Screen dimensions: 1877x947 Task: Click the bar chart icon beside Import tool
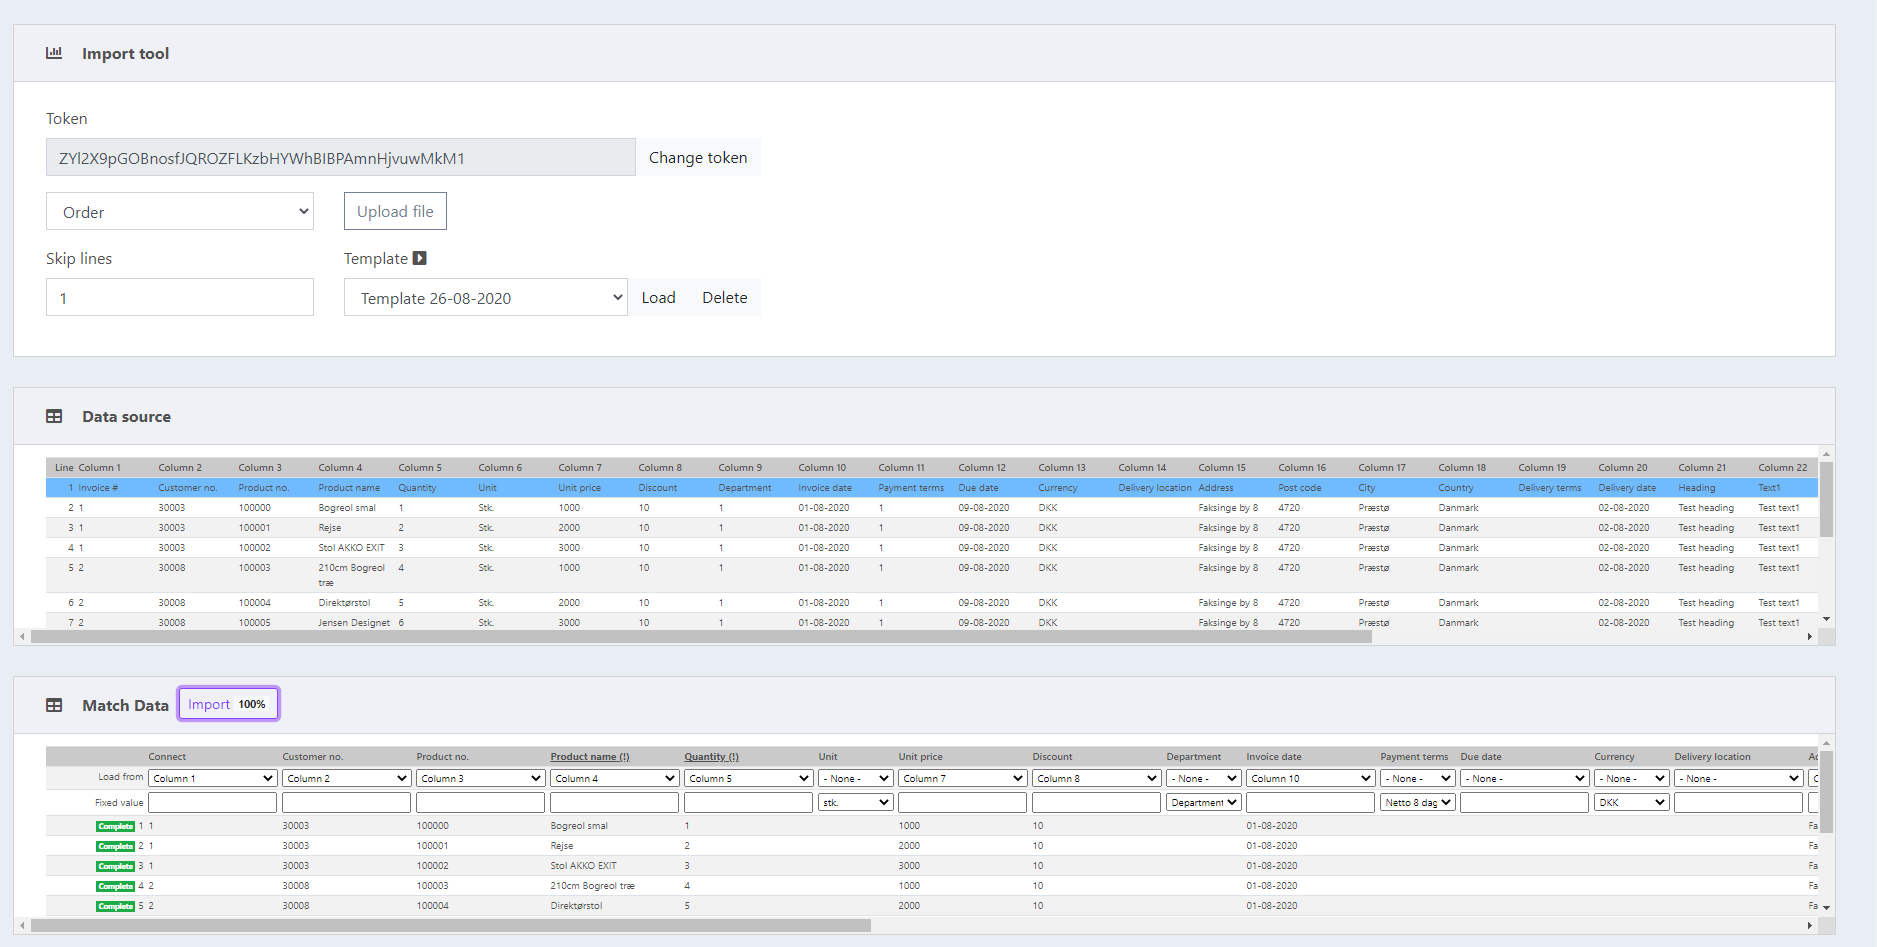pyautogui.click(x=54, y=53)
